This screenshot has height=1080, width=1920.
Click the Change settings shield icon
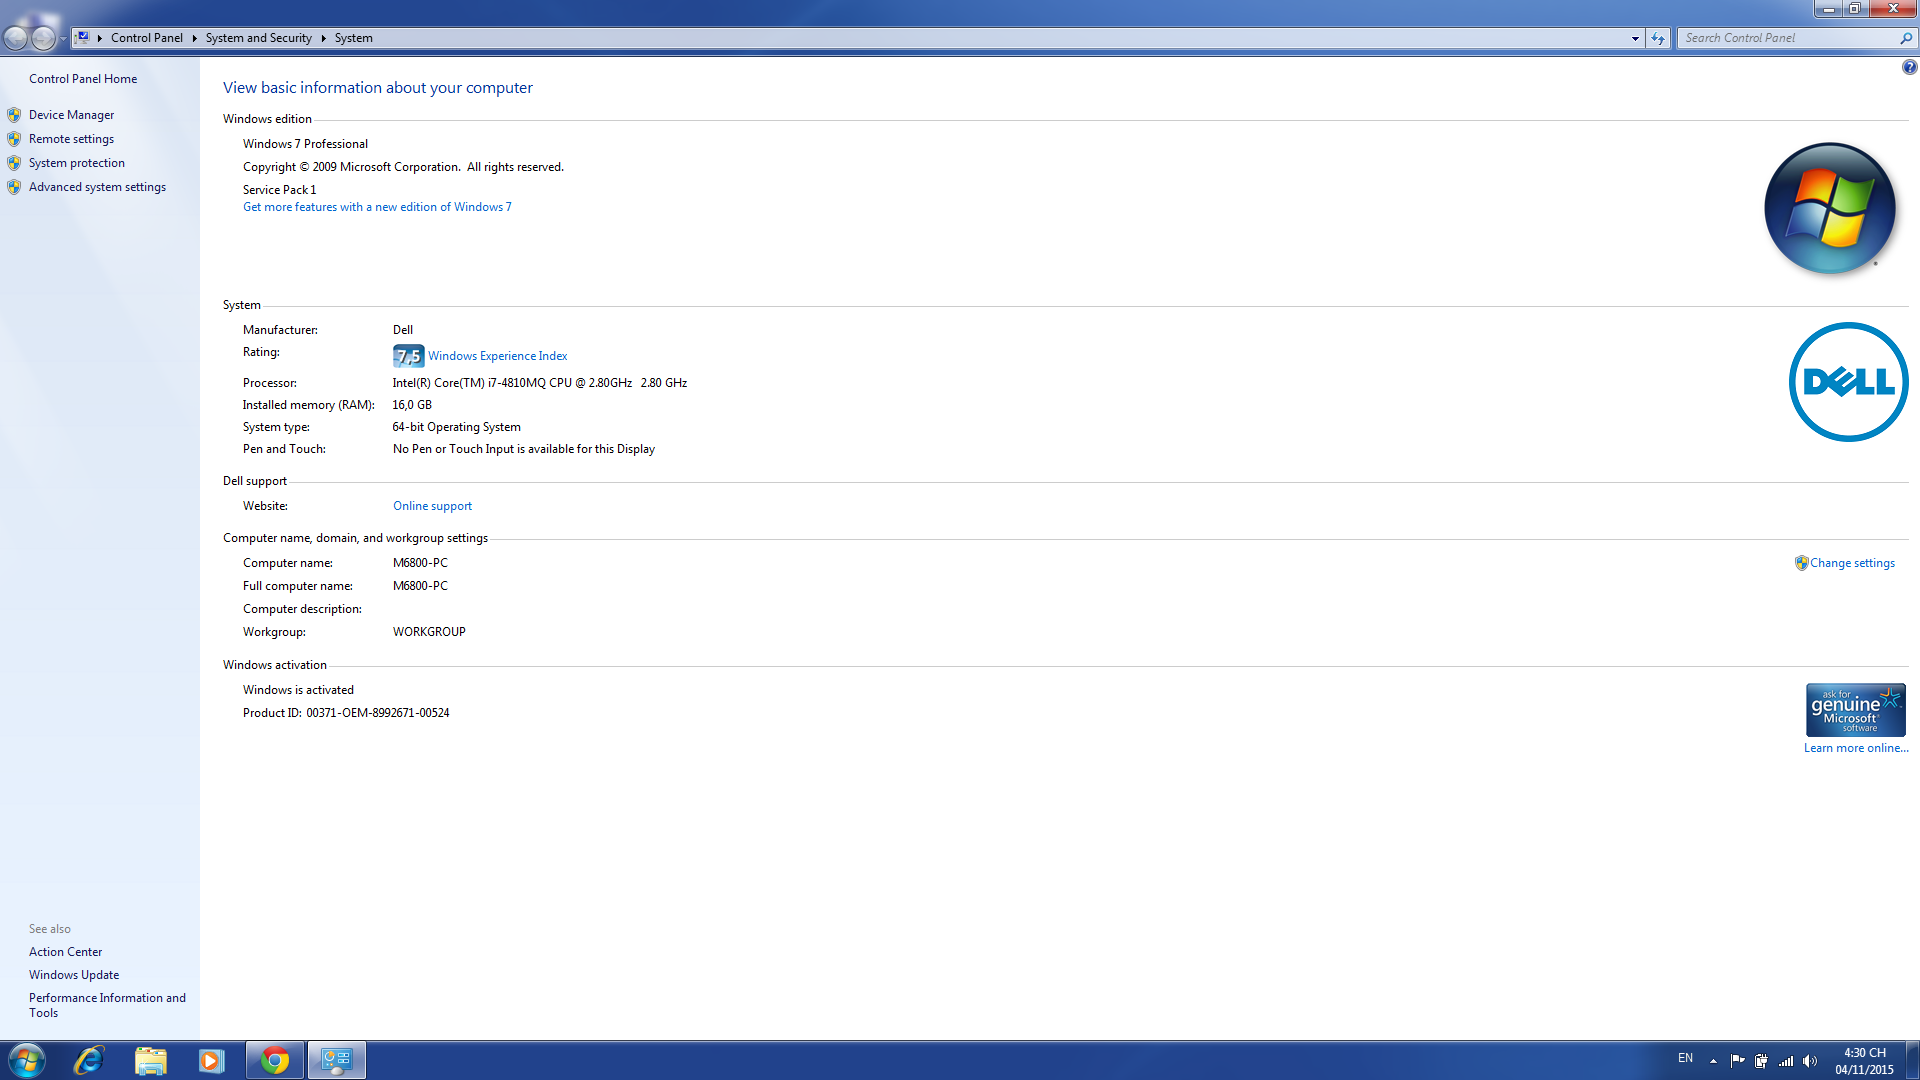point(1801,563)
